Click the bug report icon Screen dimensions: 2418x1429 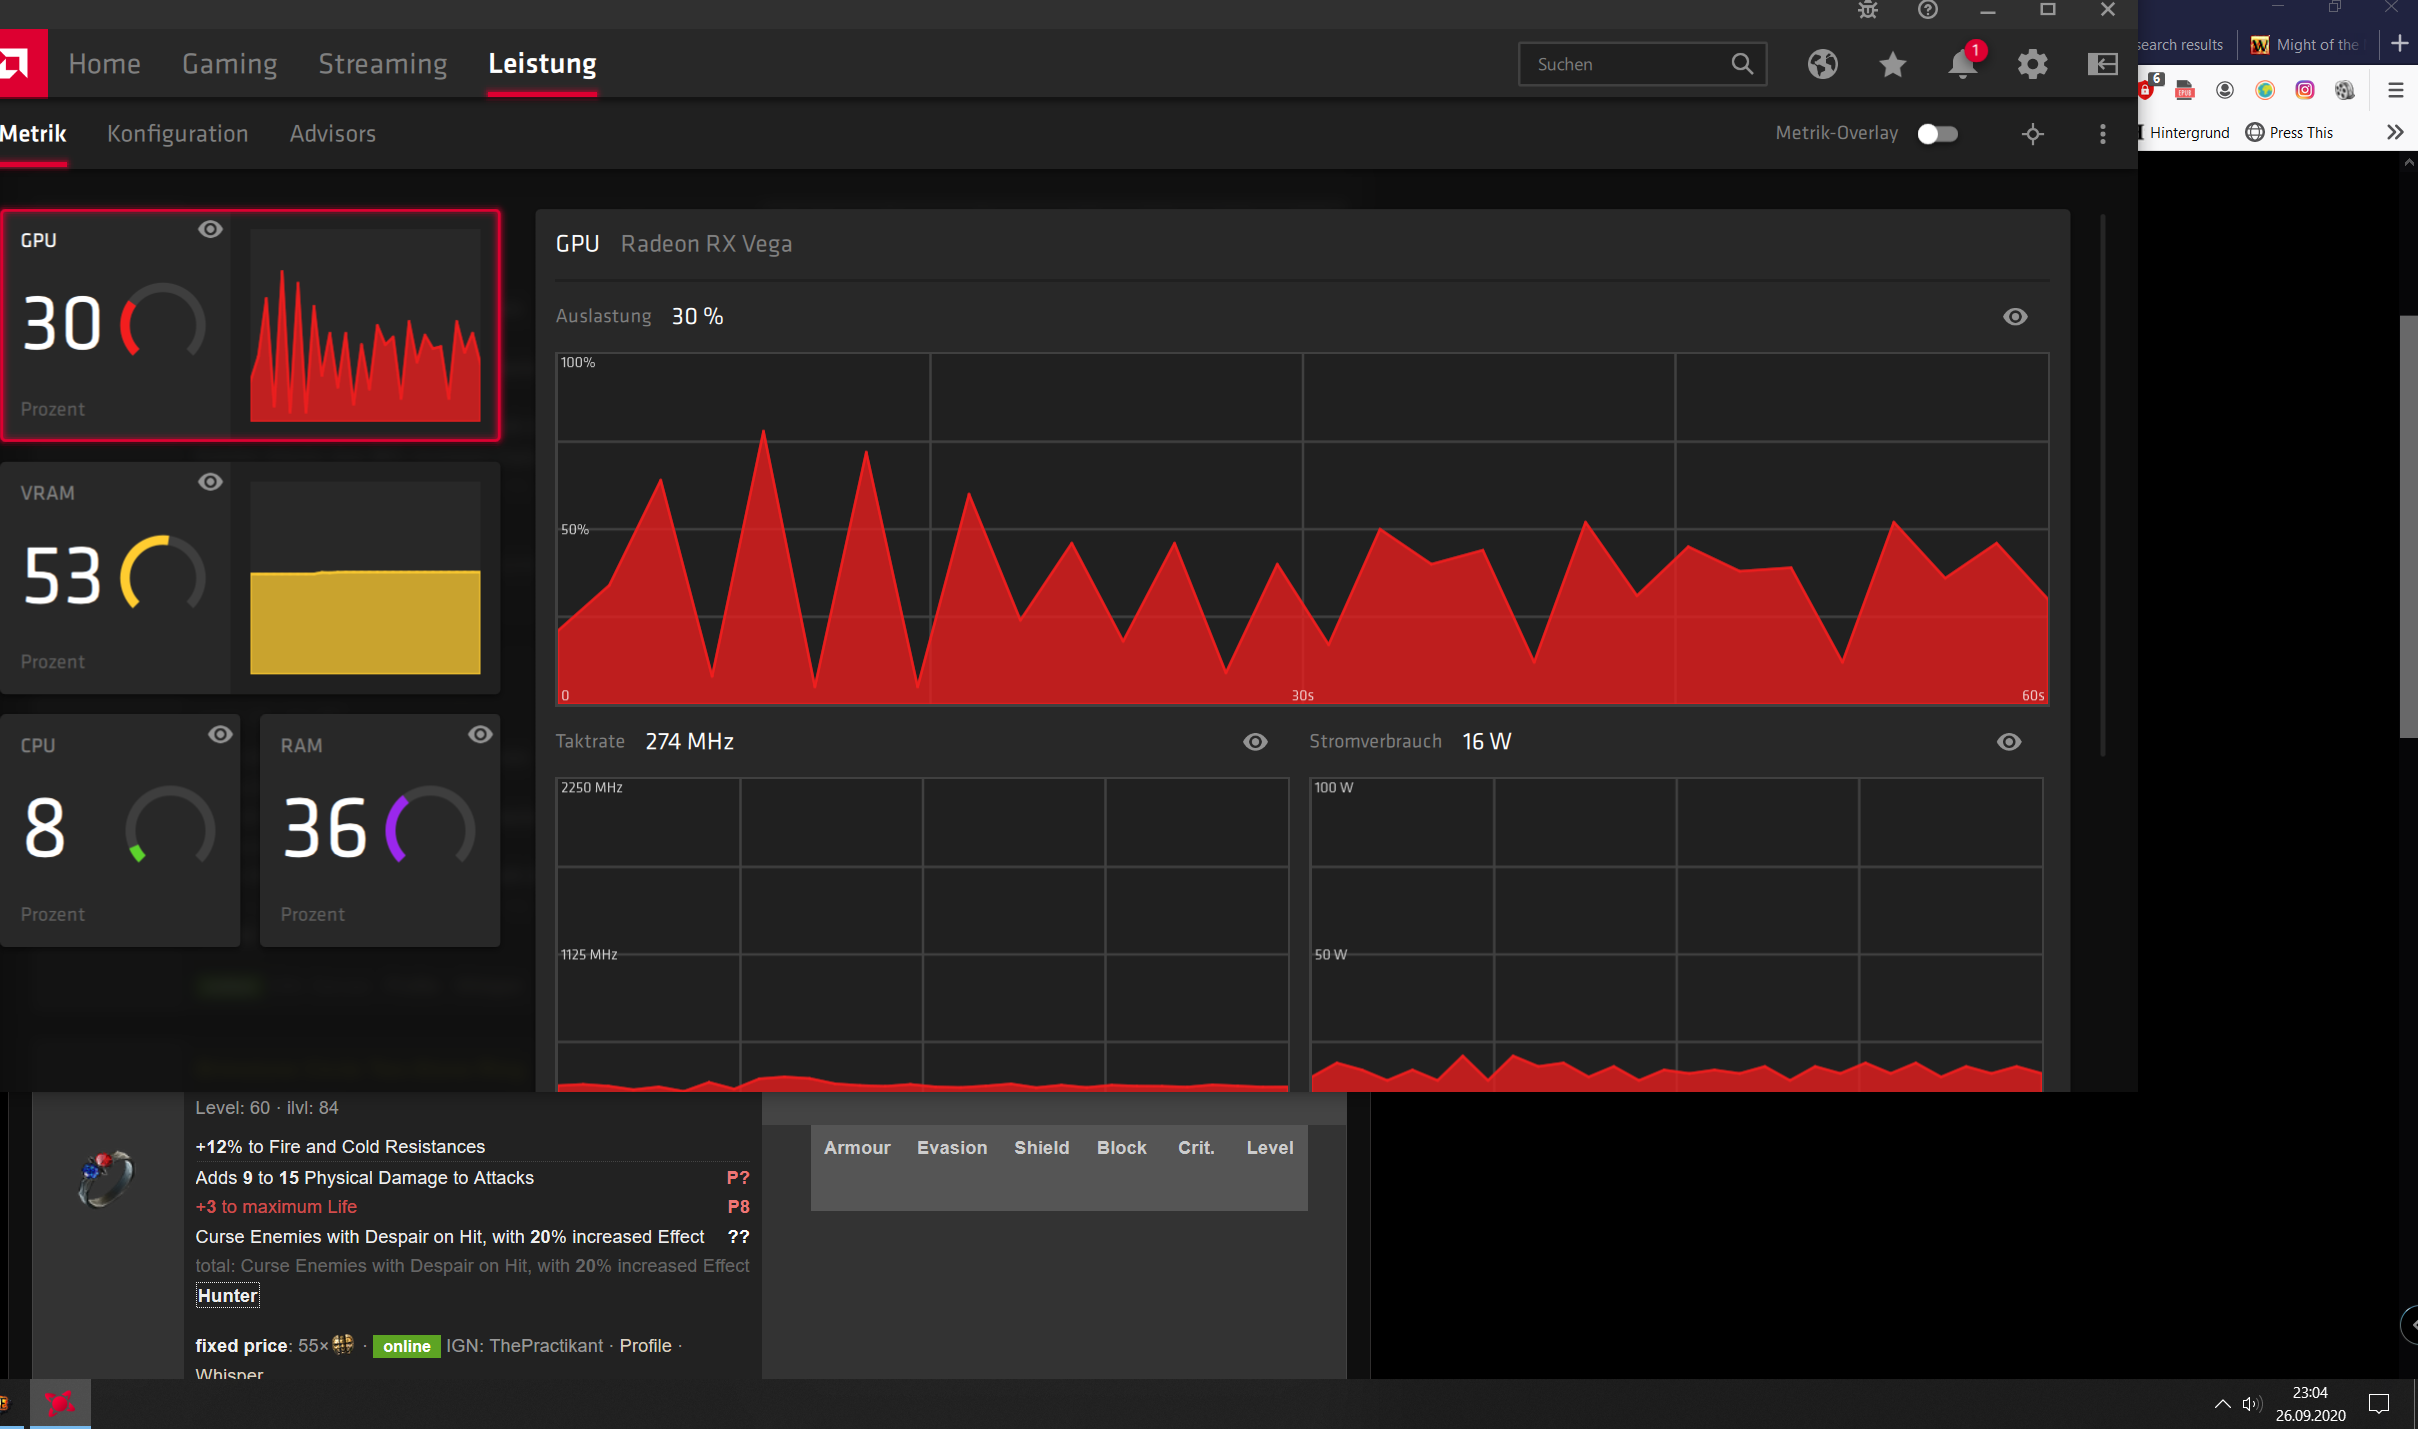point(1867,10)
